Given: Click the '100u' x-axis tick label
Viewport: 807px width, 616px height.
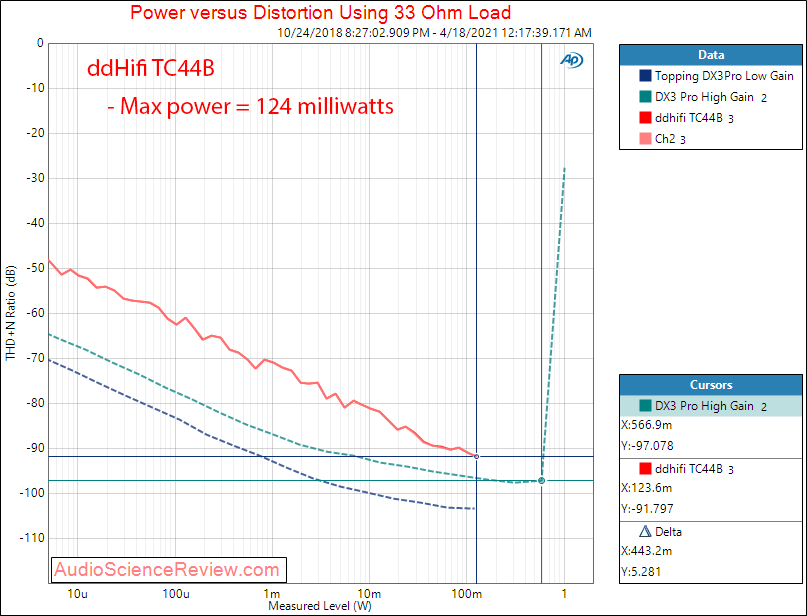Looking at the screenshot, I should [x=176, y=594].
